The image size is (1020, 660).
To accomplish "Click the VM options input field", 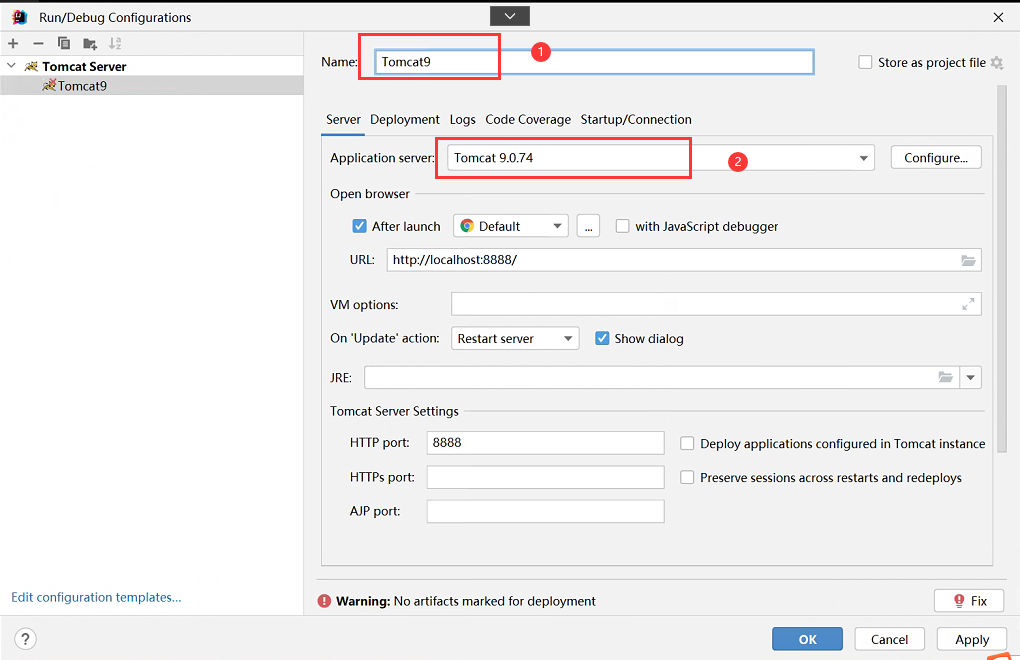I will [x=716, y=304].
